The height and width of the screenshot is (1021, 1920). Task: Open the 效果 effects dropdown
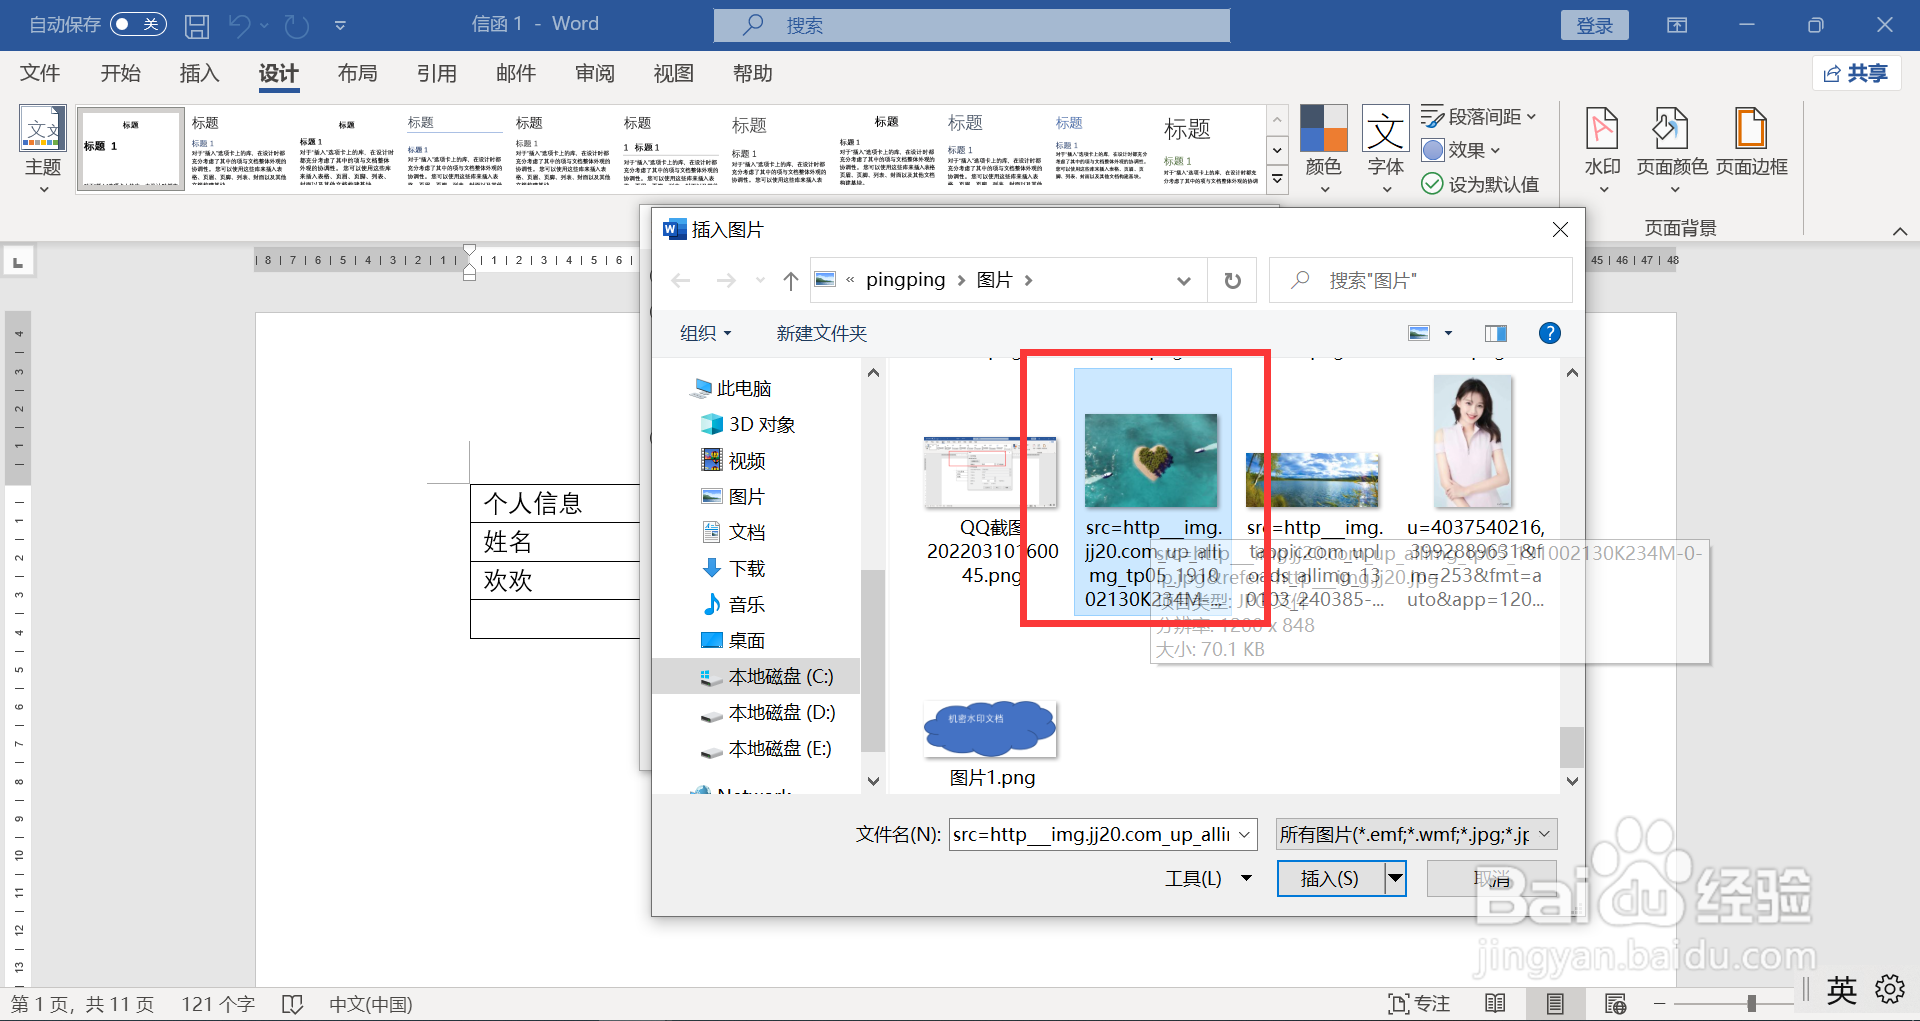(x=1462, y=150)
